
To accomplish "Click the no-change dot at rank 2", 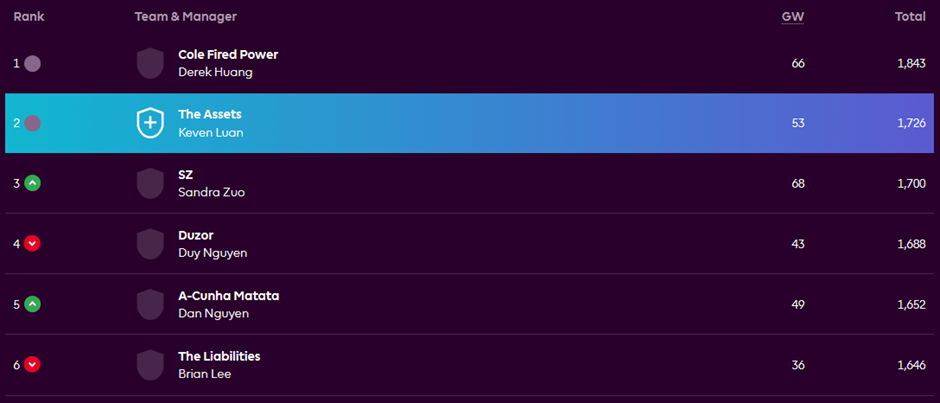I will click(x=32, y=124).
